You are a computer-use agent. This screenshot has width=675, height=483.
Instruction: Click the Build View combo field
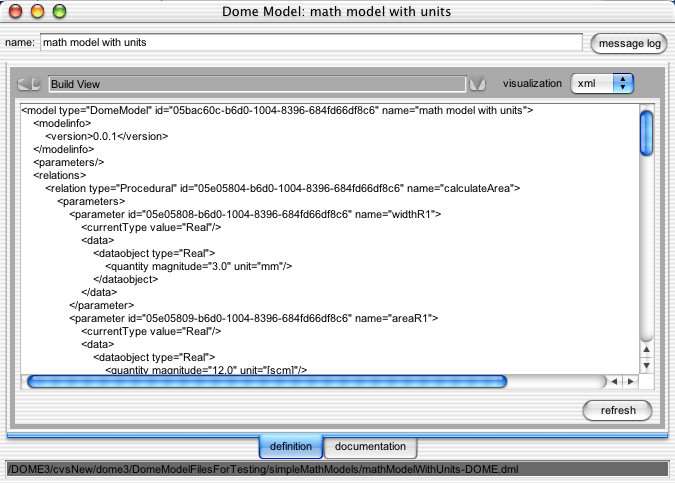[257, 84]
